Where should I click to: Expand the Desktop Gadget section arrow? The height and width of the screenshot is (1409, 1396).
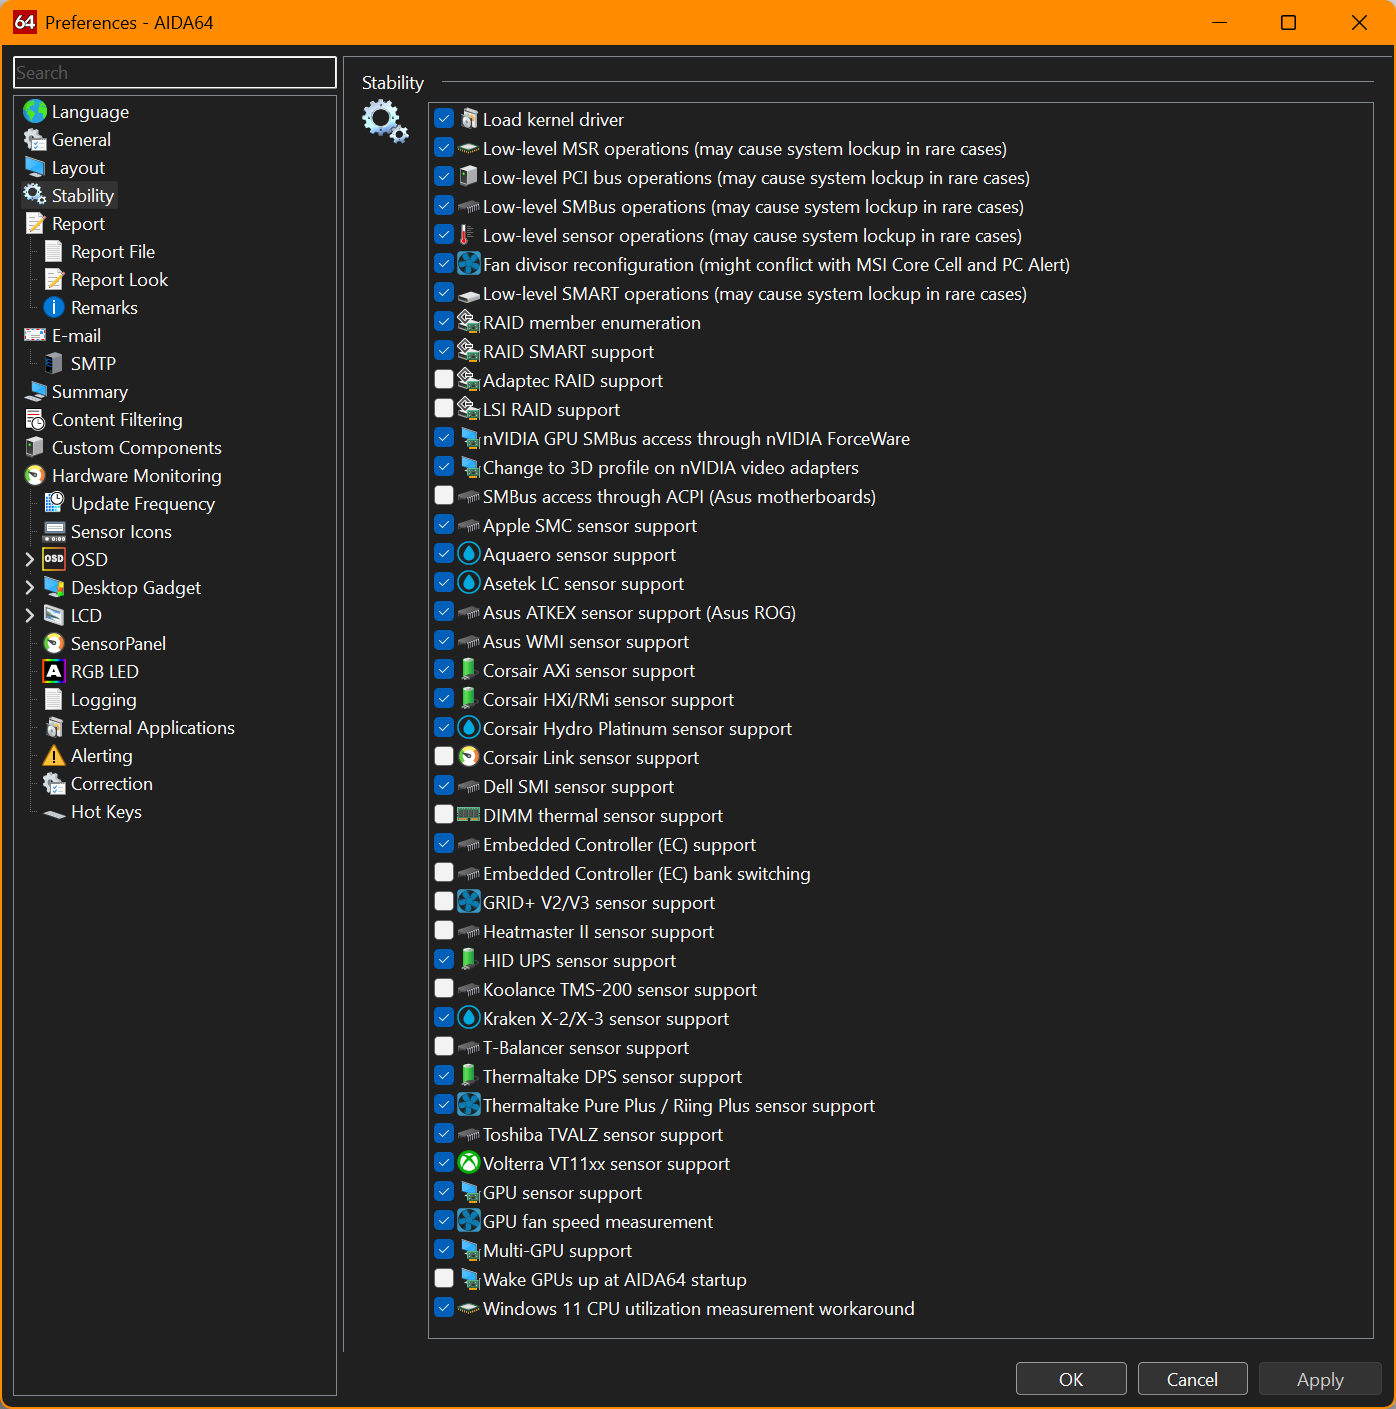29,588
